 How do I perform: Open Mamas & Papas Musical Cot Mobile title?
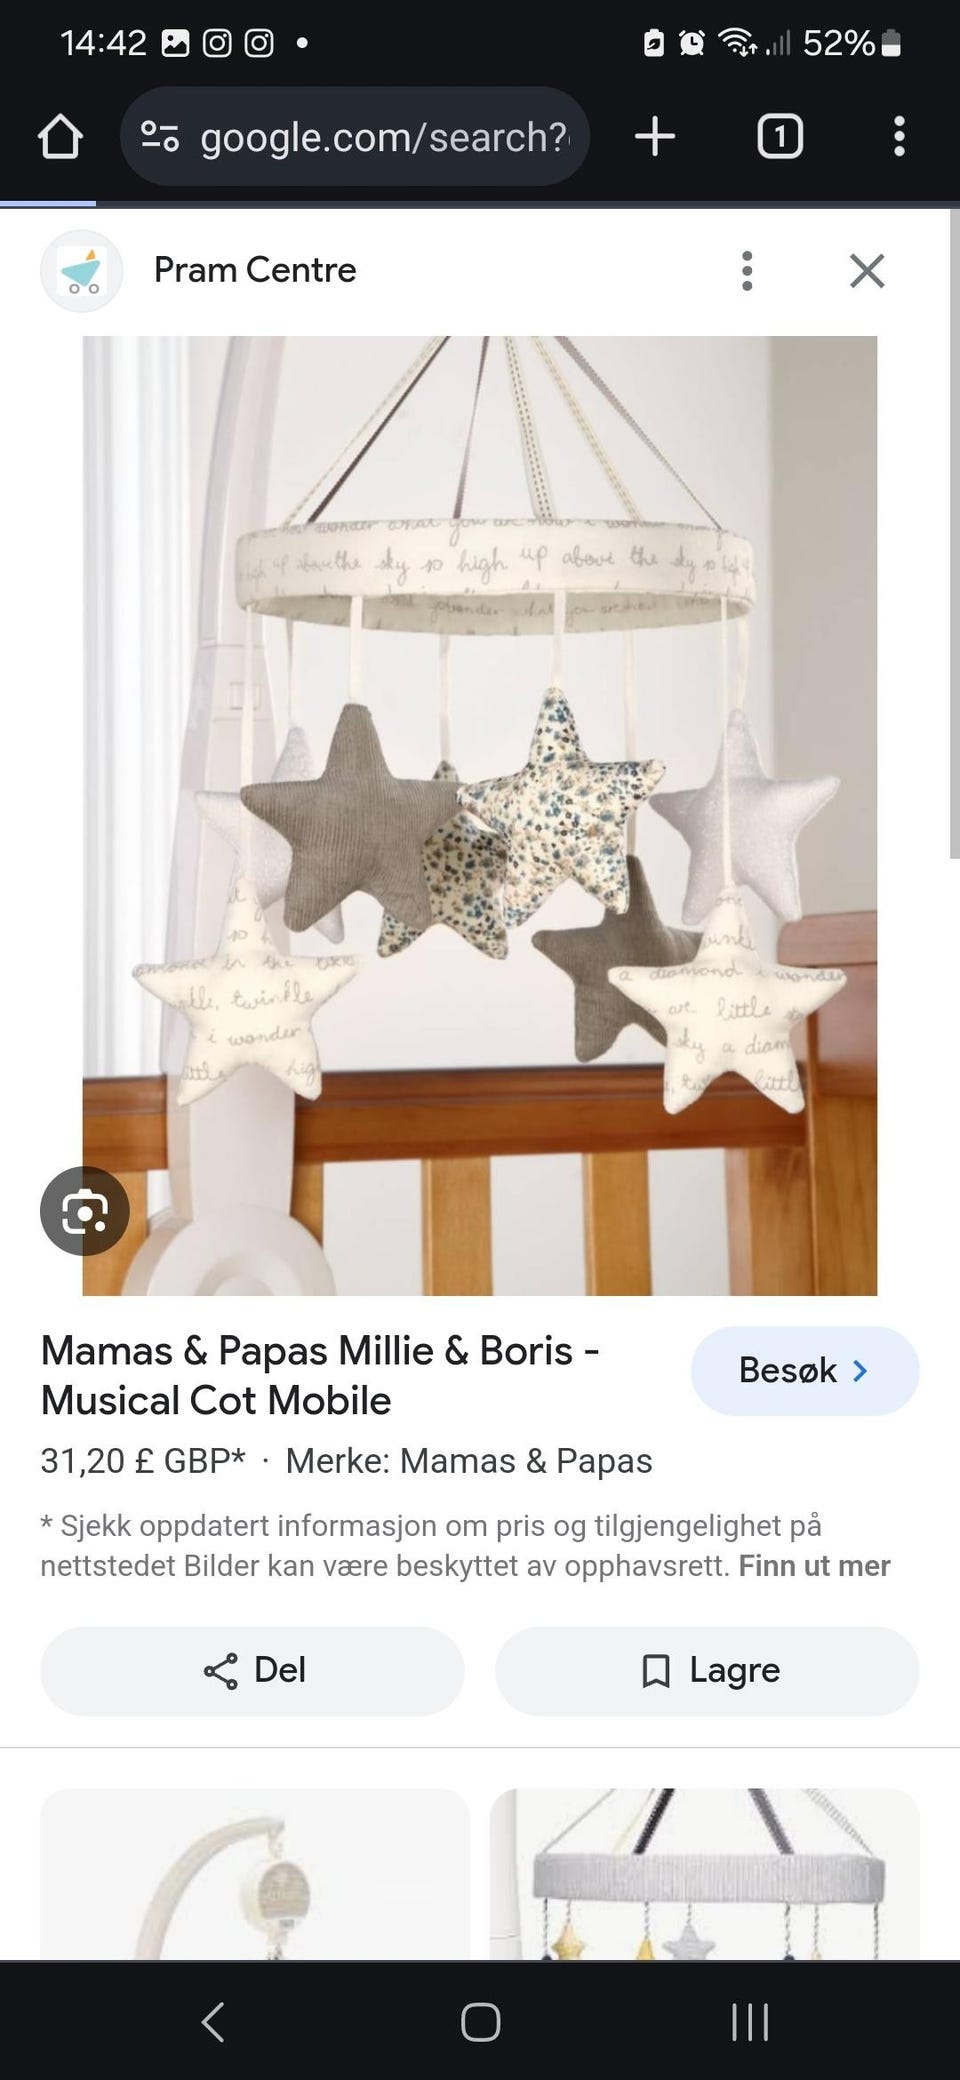(x=320, y=1375)
